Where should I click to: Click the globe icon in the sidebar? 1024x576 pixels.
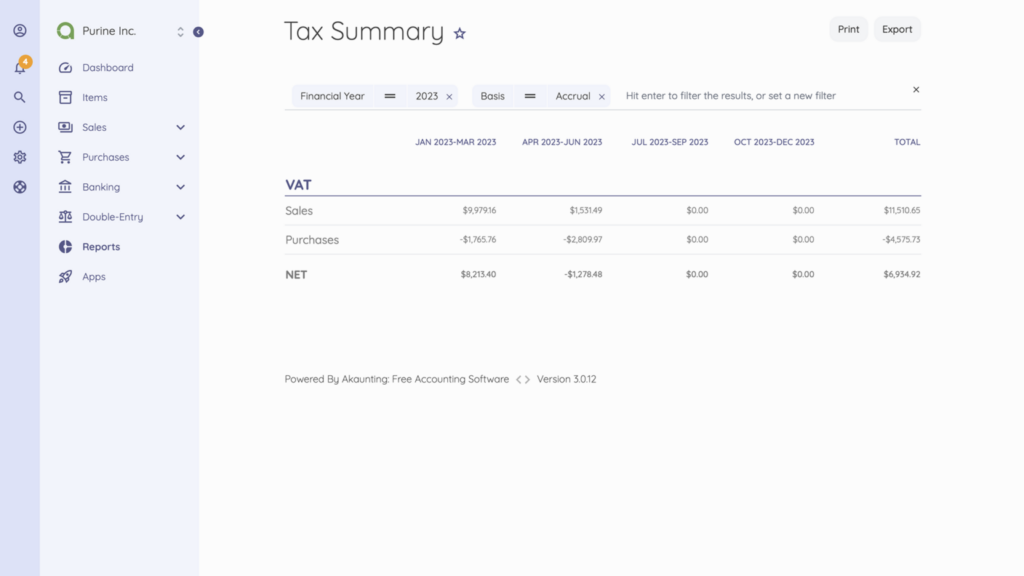pyautogui.click(x=19, y=187)
